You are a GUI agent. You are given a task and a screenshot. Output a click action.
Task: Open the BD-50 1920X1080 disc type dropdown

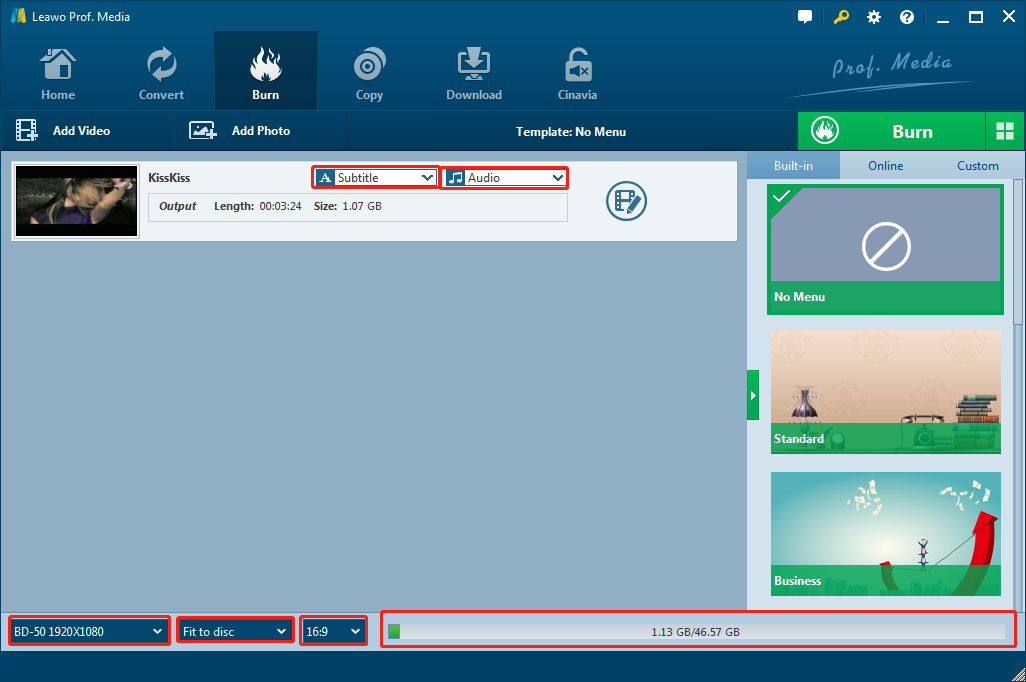(x=89, y=632)
